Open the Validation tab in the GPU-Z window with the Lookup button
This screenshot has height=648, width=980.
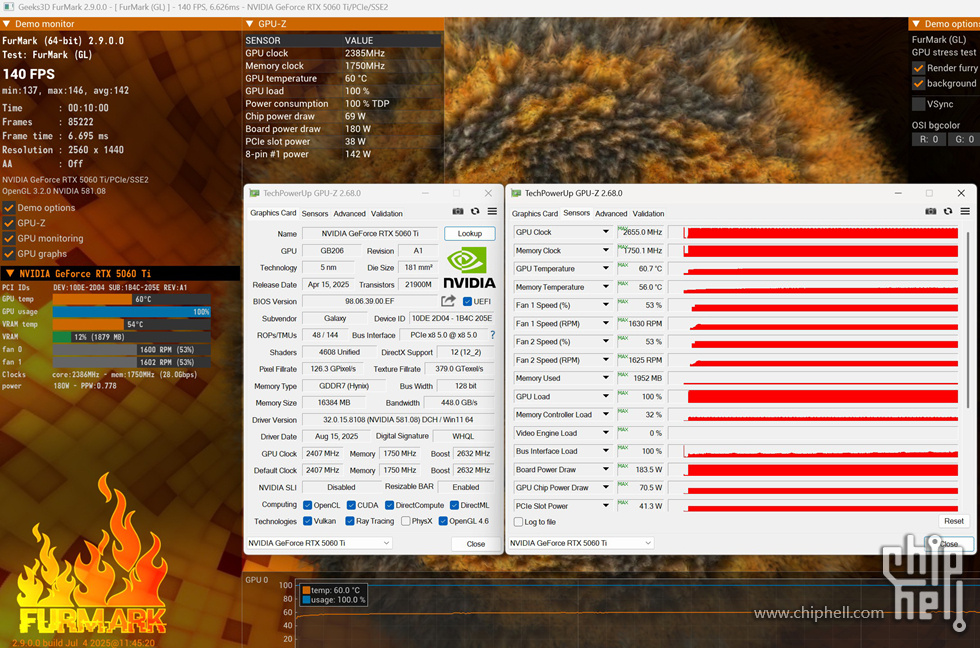387,213
